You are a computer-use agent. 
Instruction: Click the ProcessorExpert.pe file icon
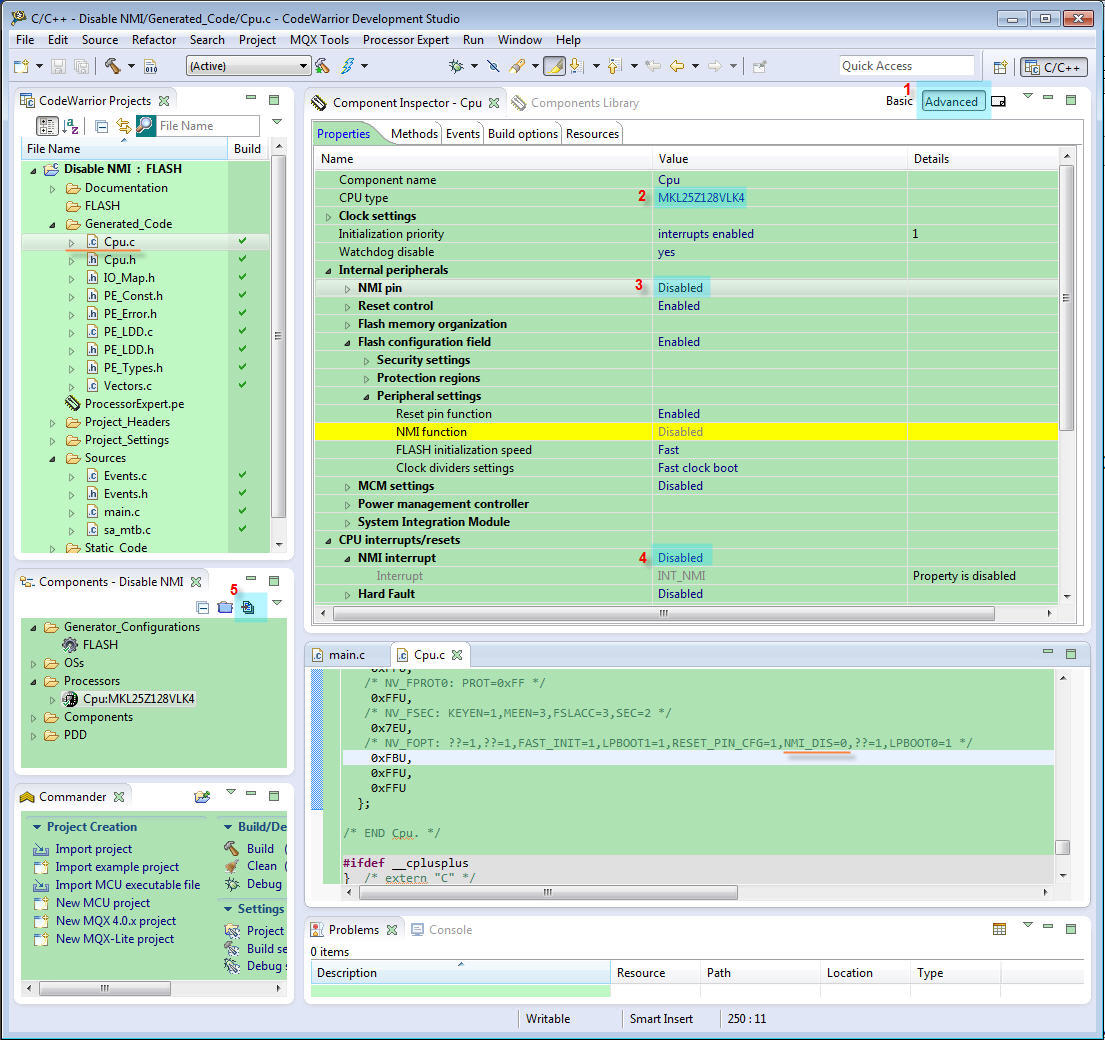[x=72, y=403]
